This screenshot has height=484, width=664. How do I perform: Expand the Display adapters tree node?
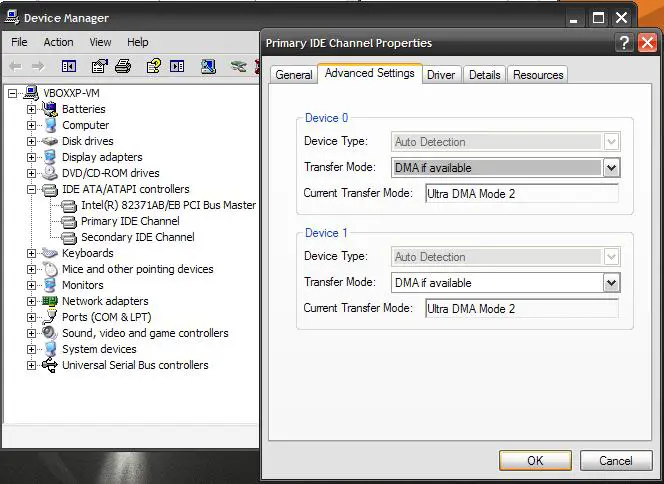(31, 158)
